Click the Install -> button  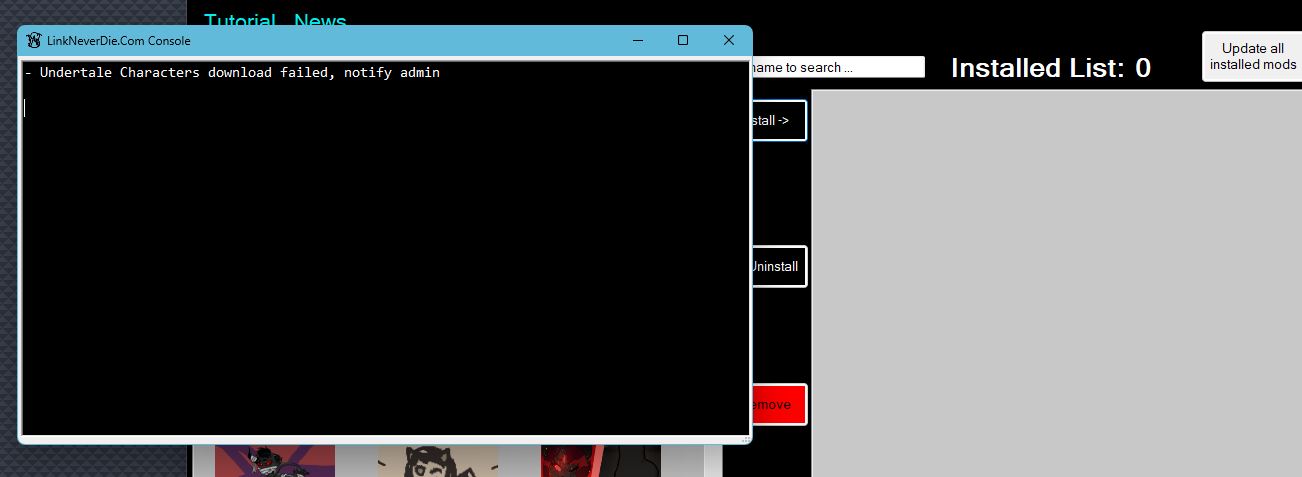pos(778,120)
